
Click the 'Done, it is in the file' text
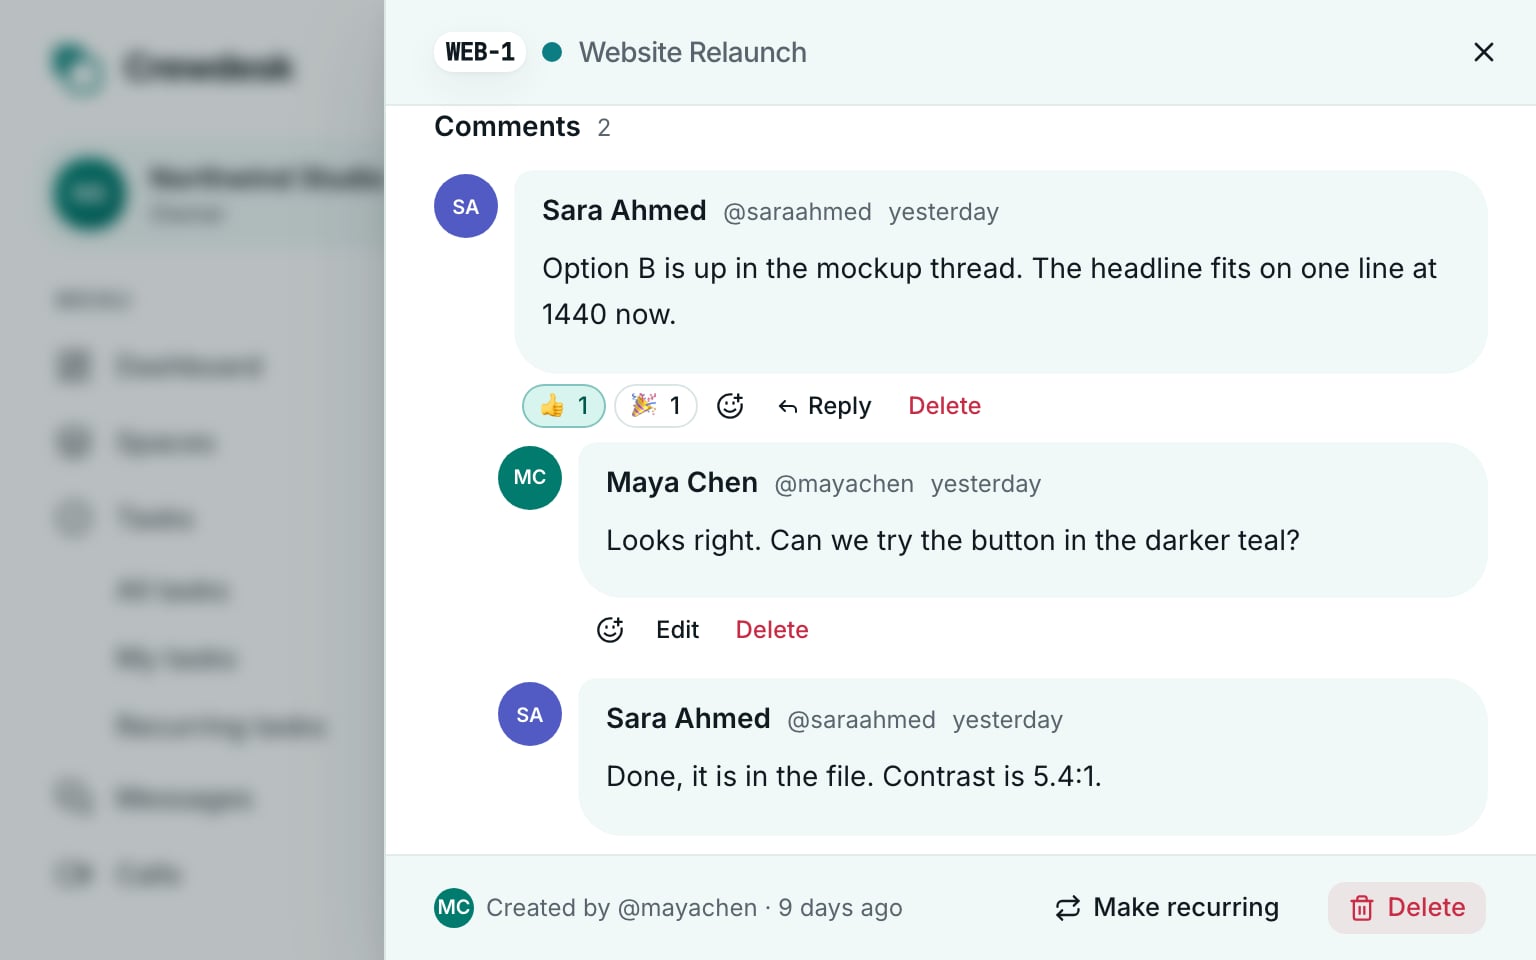(x=740, y=776)
